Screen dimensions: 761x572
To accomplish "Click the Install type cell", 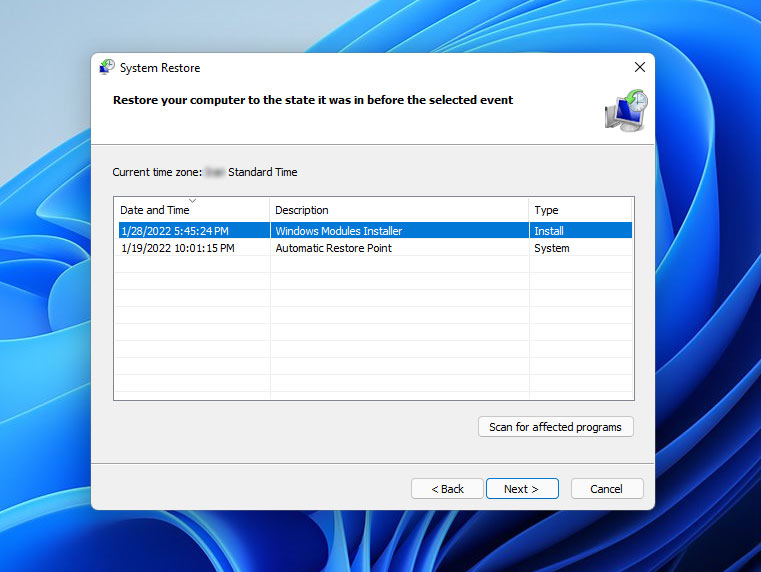I will (549, 230).
